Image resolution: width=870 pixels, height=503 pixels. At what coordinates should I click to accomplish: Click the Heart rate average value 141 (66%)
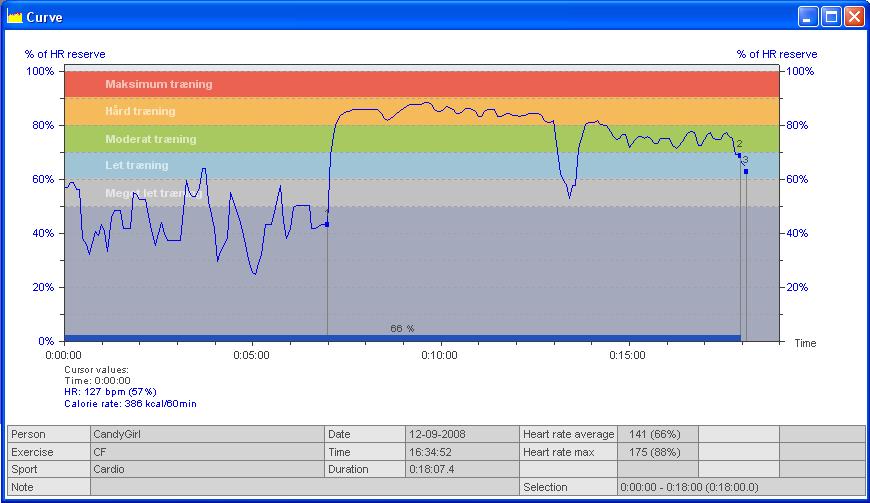click(657, 435)
